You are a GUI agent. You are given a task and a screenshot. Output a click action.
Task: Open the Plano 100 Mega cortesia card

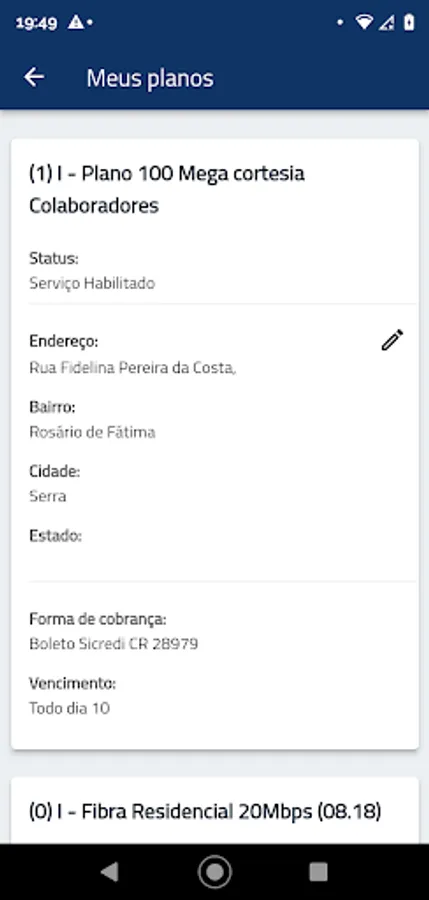(215, 444)
